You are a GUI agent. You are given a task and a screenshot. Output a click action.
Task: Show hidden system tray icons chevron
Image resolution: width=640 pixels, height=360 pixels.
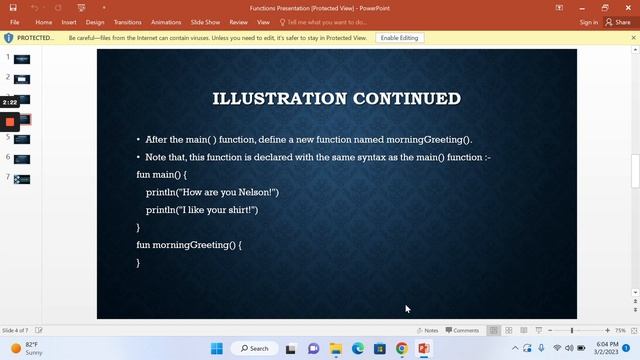pos(515,348)
